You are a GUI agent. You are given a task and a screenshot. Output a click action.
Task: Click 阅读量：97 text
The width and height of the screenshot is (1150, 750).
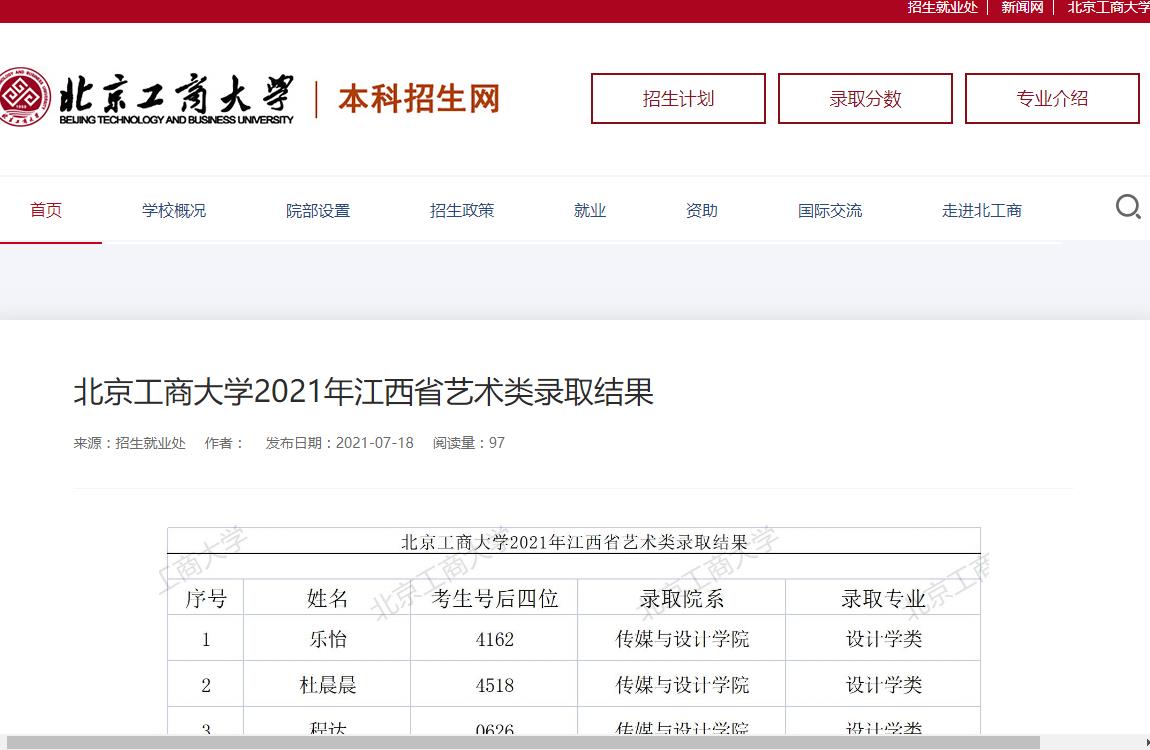pyautogui.click(x=469, y=443)
